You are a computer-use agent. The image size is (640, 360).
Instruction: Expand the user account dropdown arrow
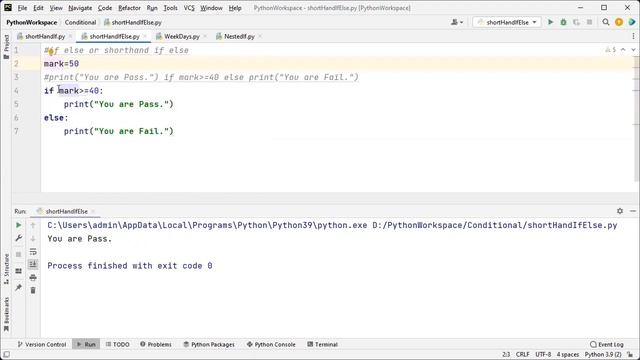[462, 22]
